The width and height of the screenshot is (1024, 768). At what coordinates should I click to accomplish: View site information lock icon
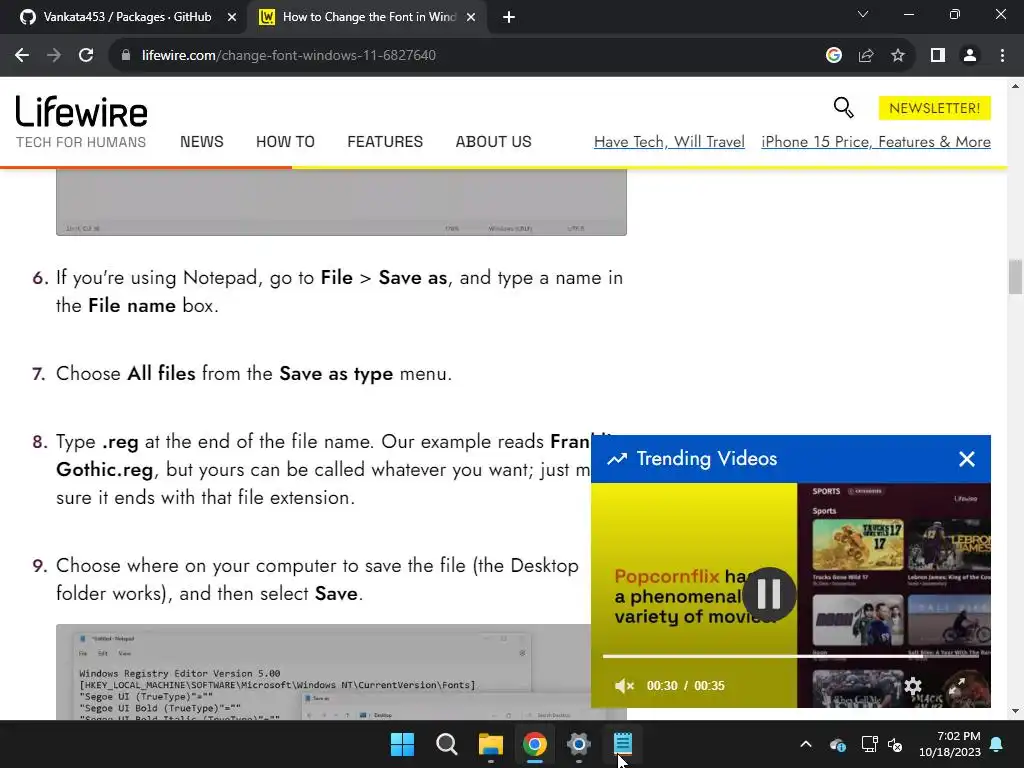126,56
